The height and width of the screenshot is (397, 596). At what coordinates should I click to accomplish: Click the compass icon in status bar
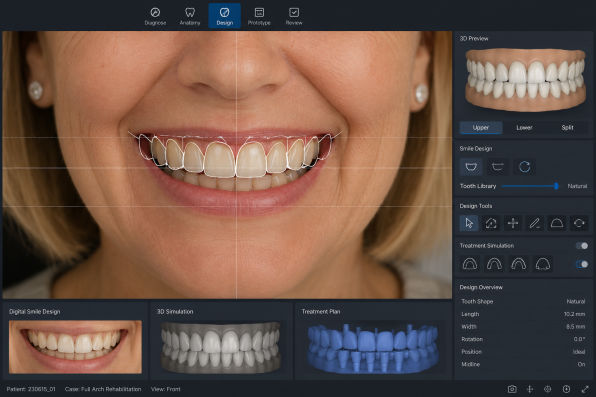(566, 389)
